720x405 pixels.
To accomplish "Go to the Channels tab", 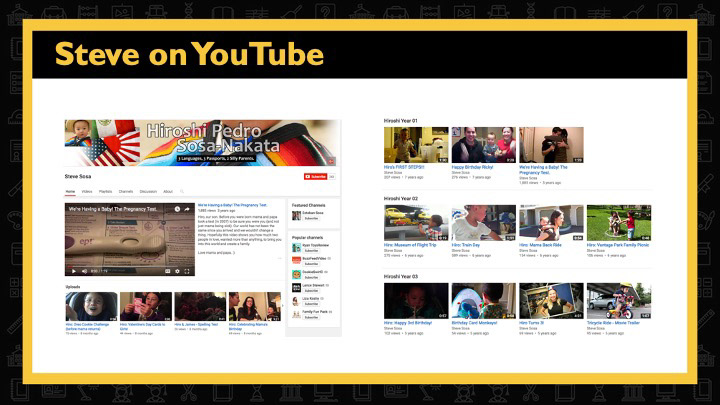I will click(x=126, y=191).
